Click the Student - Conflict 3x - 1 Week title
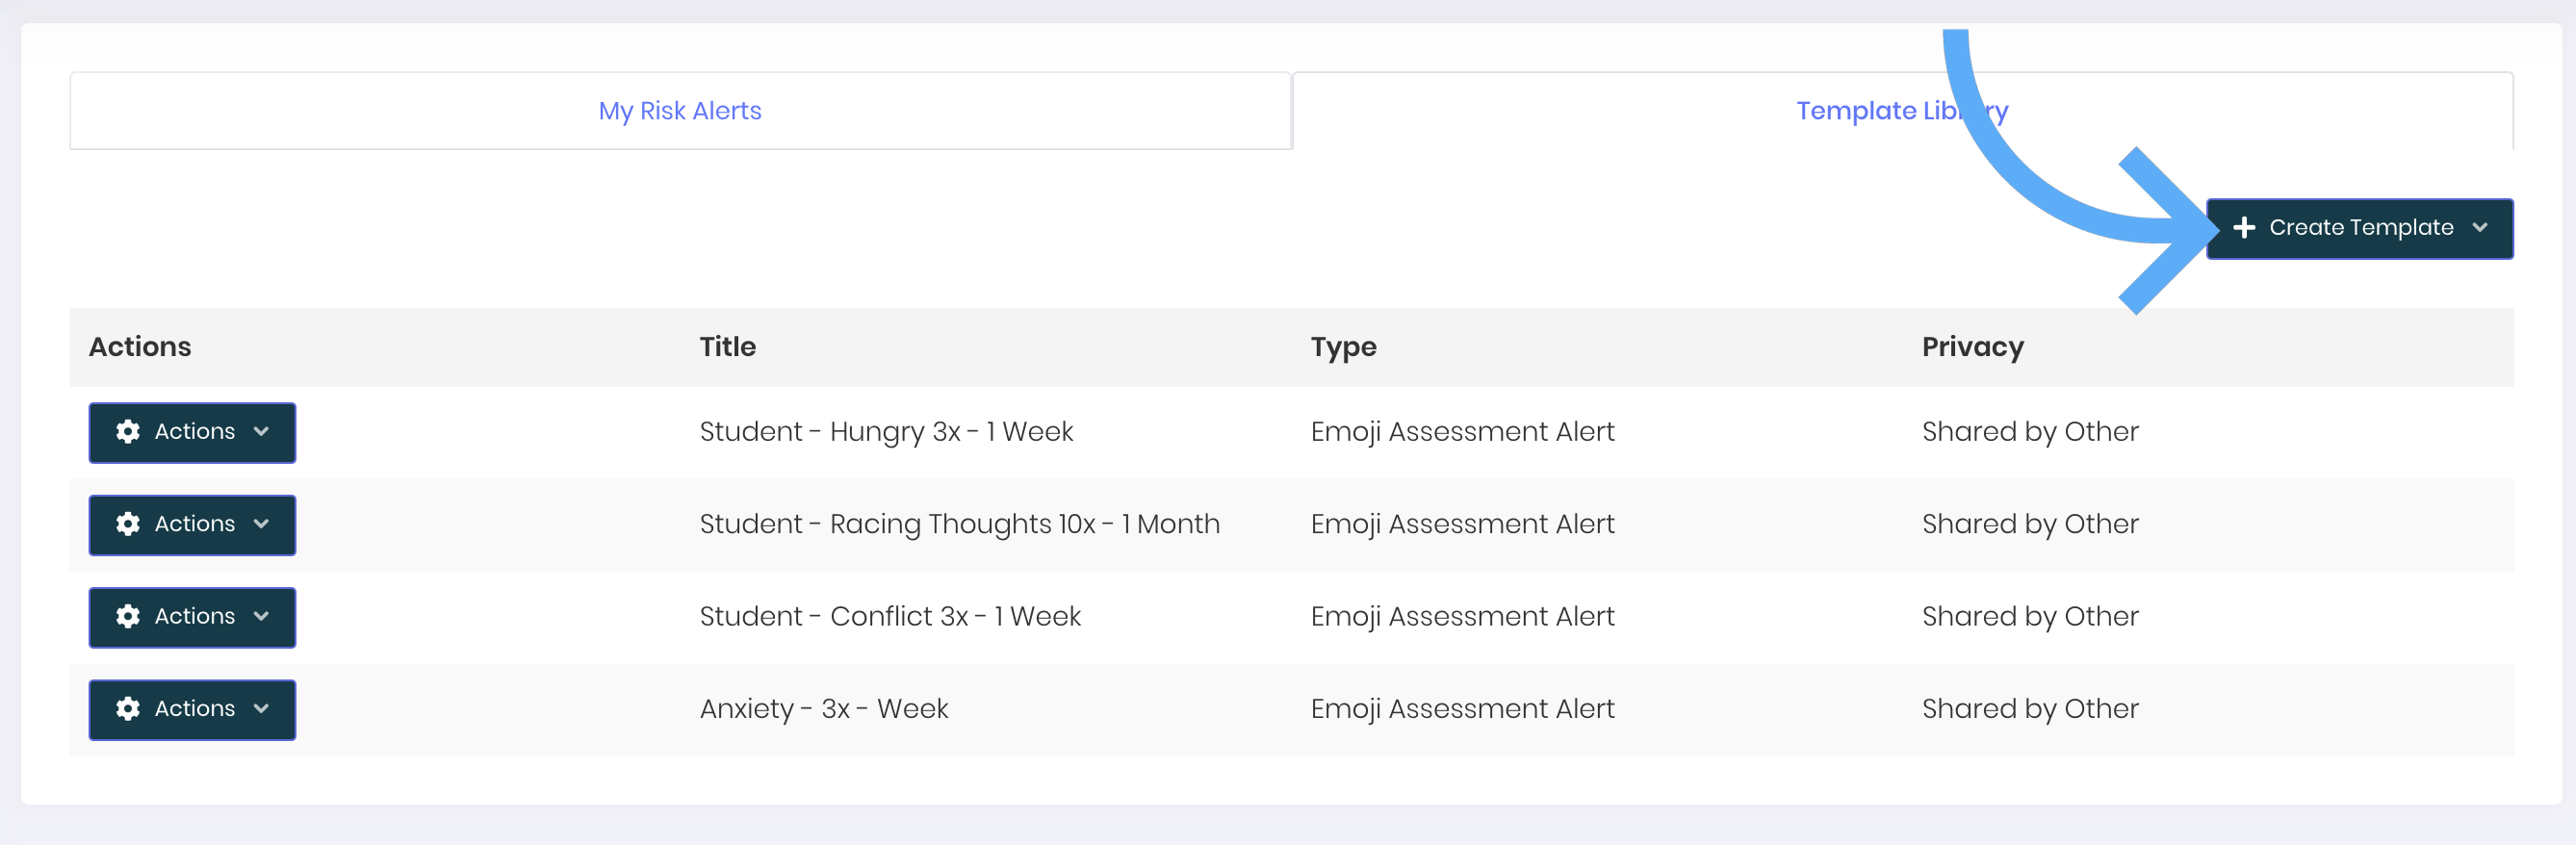Viewport: 2576px width, 845px height. 890,617
